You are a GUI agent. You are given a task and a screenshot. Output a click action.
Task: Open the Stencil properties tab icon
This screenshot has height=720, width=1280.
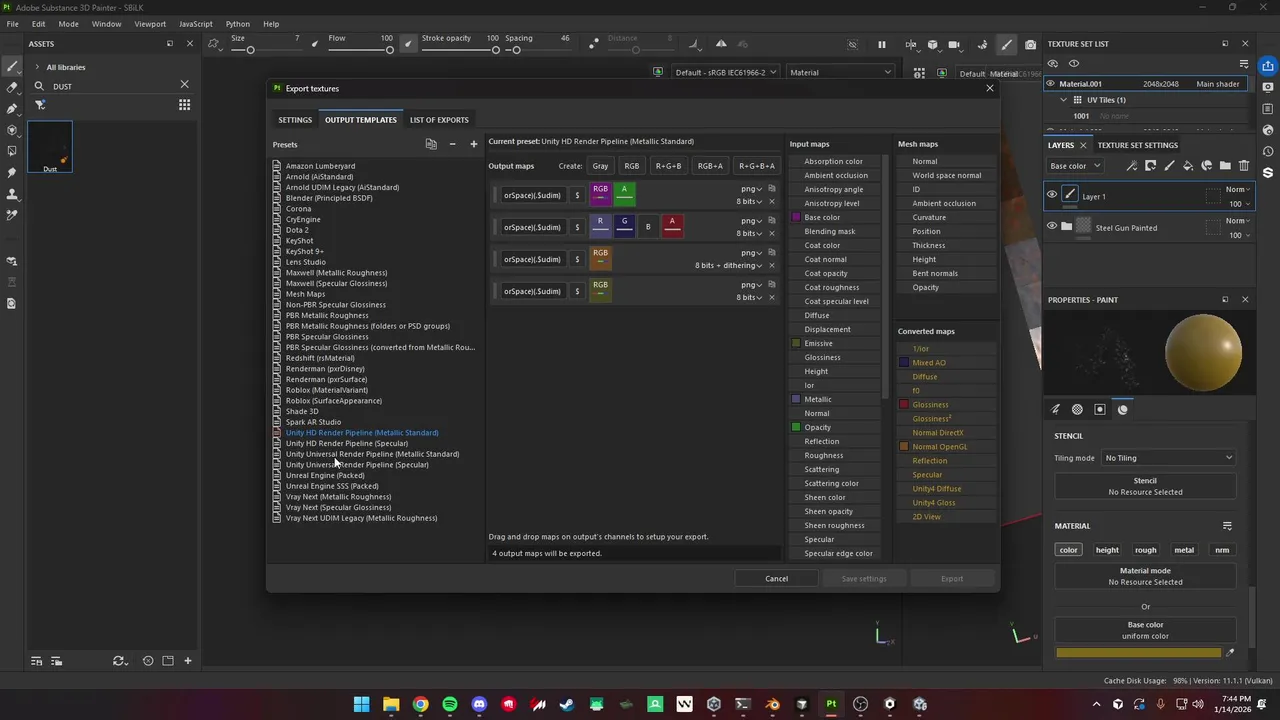pyautogui.click(x=1100, y=409)
